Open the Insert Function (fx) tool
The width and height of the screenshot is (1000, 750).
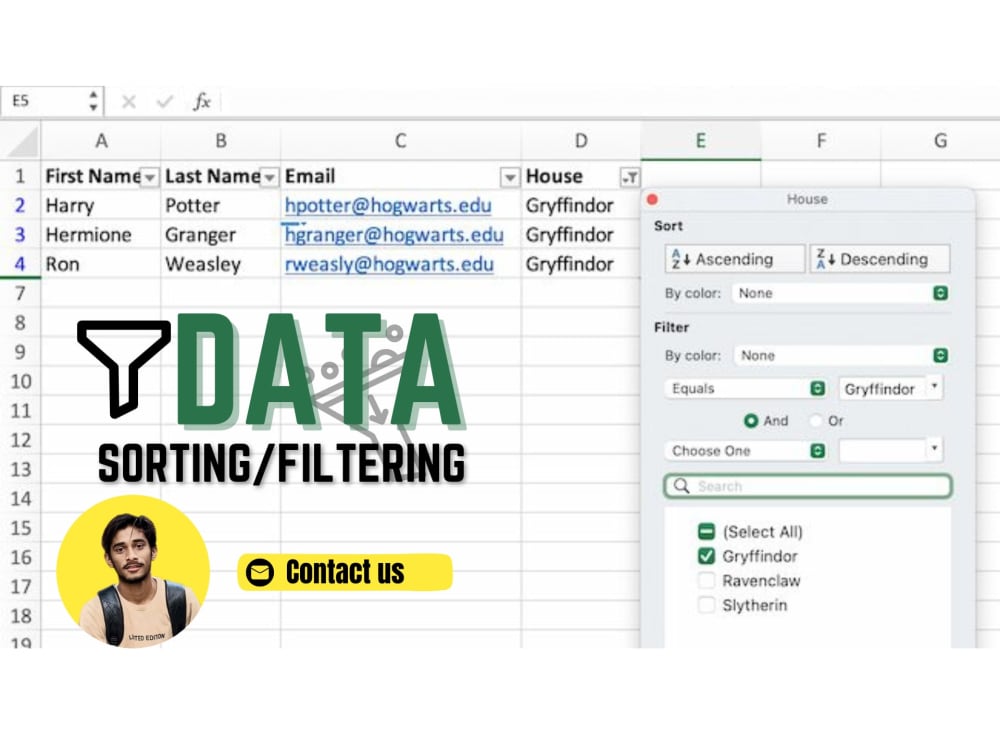203,101
